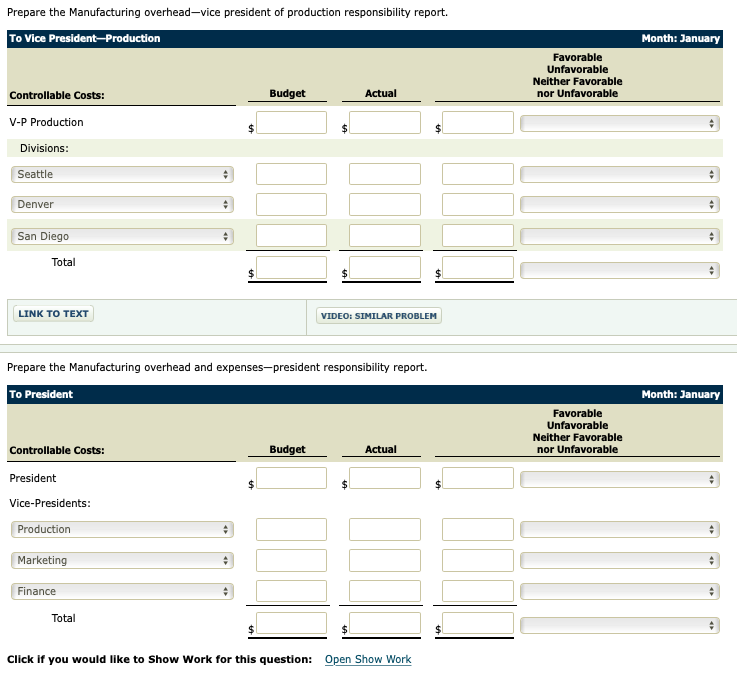Click Production Budget input field
The height and width of the screenshot is (675, 737).
point(291,529)
